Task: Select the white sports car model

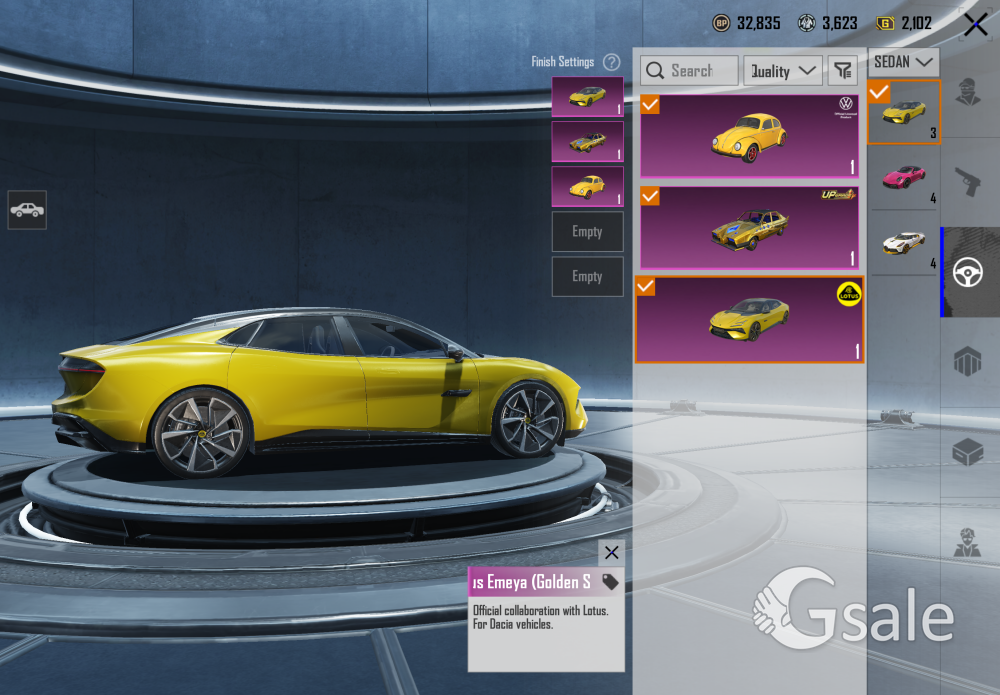Action: tap(904, 243)
